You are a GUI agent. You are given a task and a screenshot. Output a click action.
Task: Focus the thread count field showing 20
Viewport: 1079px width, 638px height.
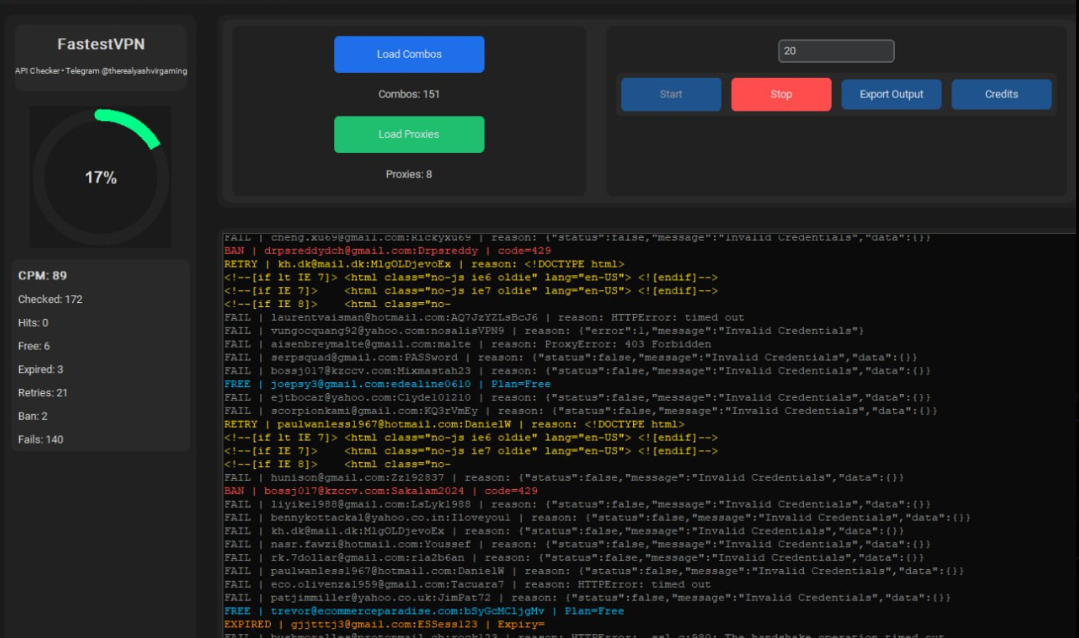[x=836, y=51]
